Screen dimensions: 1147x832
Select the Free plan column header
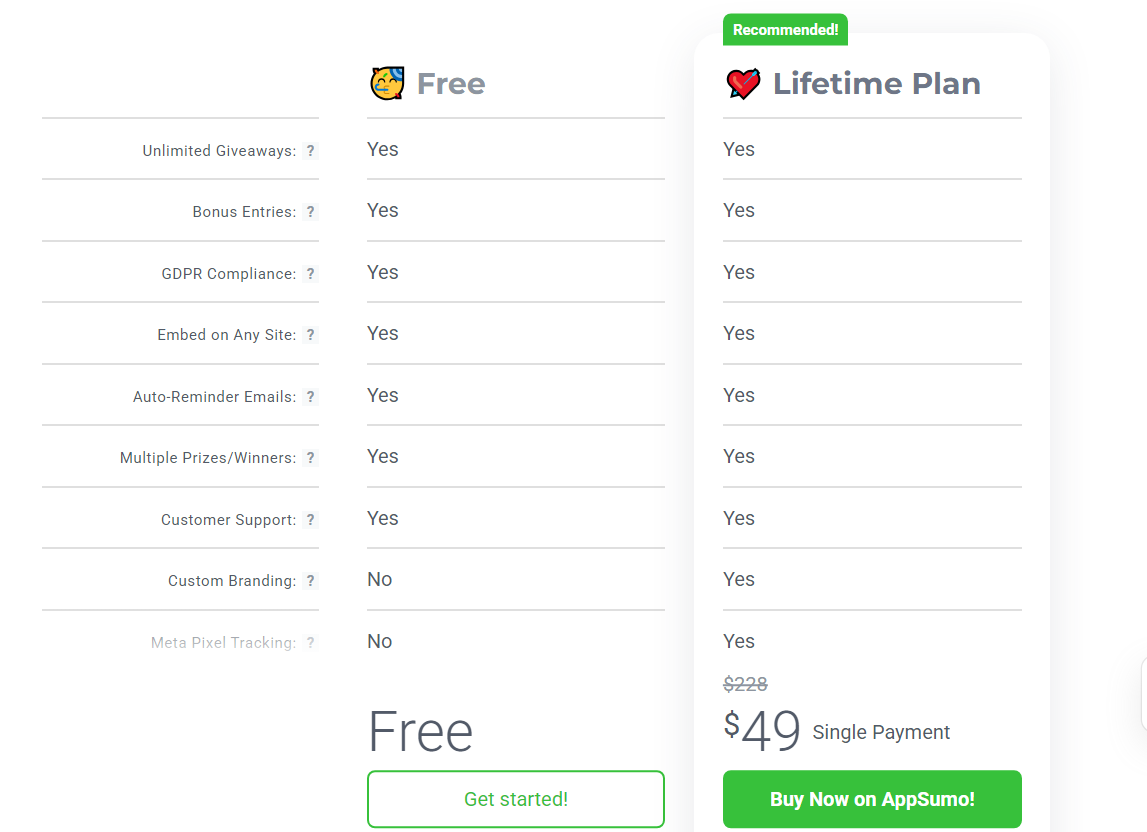point(450,84)
